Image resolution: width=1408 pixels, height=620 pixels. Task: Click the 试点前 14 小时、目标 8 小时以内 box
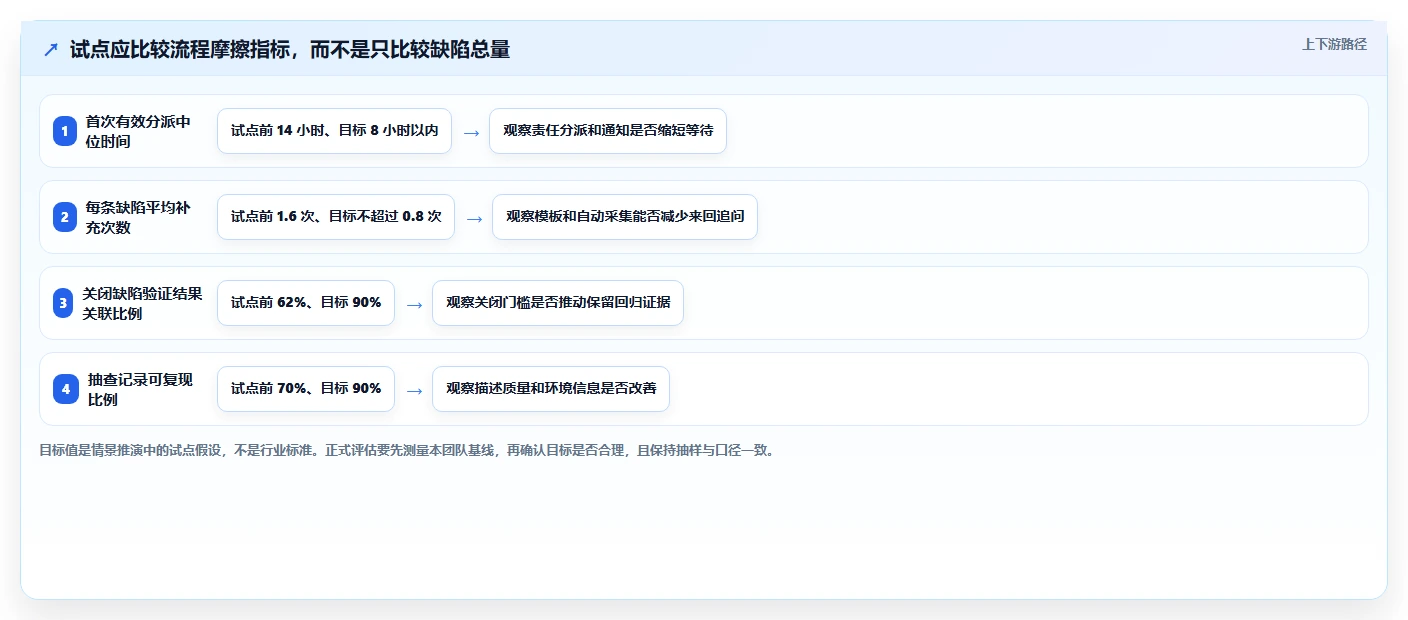tap(334, 131)
